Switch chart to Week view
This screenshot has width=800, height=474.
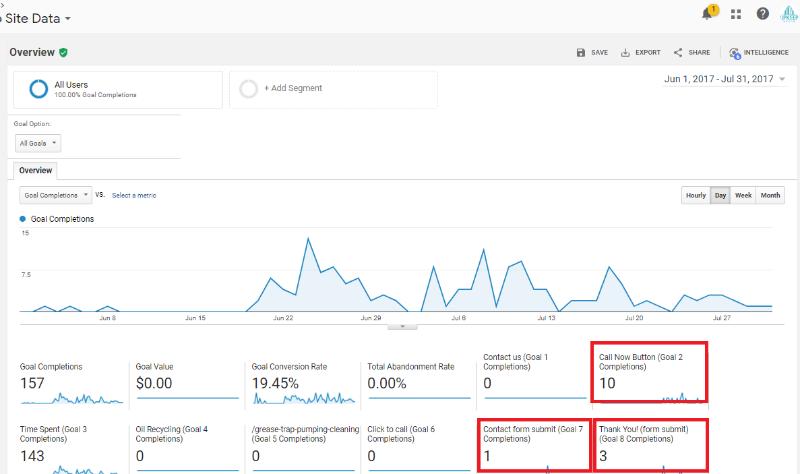coord(743,195)
